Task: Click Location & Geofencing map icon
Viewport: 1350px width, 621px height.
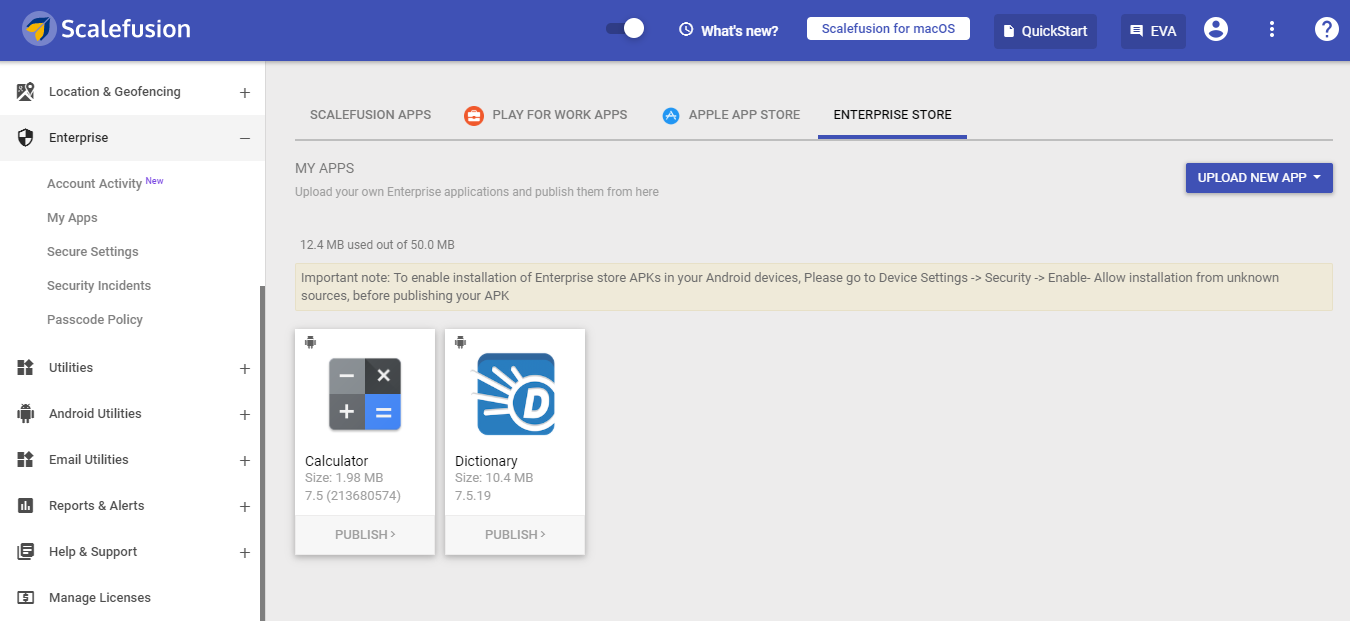Action: point(26,92)
